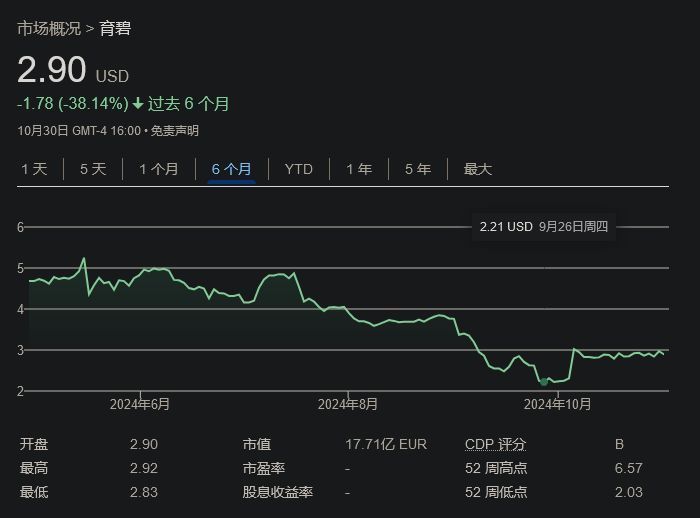Switch chart to 1 年 range
The width and height of the screenshot is (700, 518).
[359, 169]
